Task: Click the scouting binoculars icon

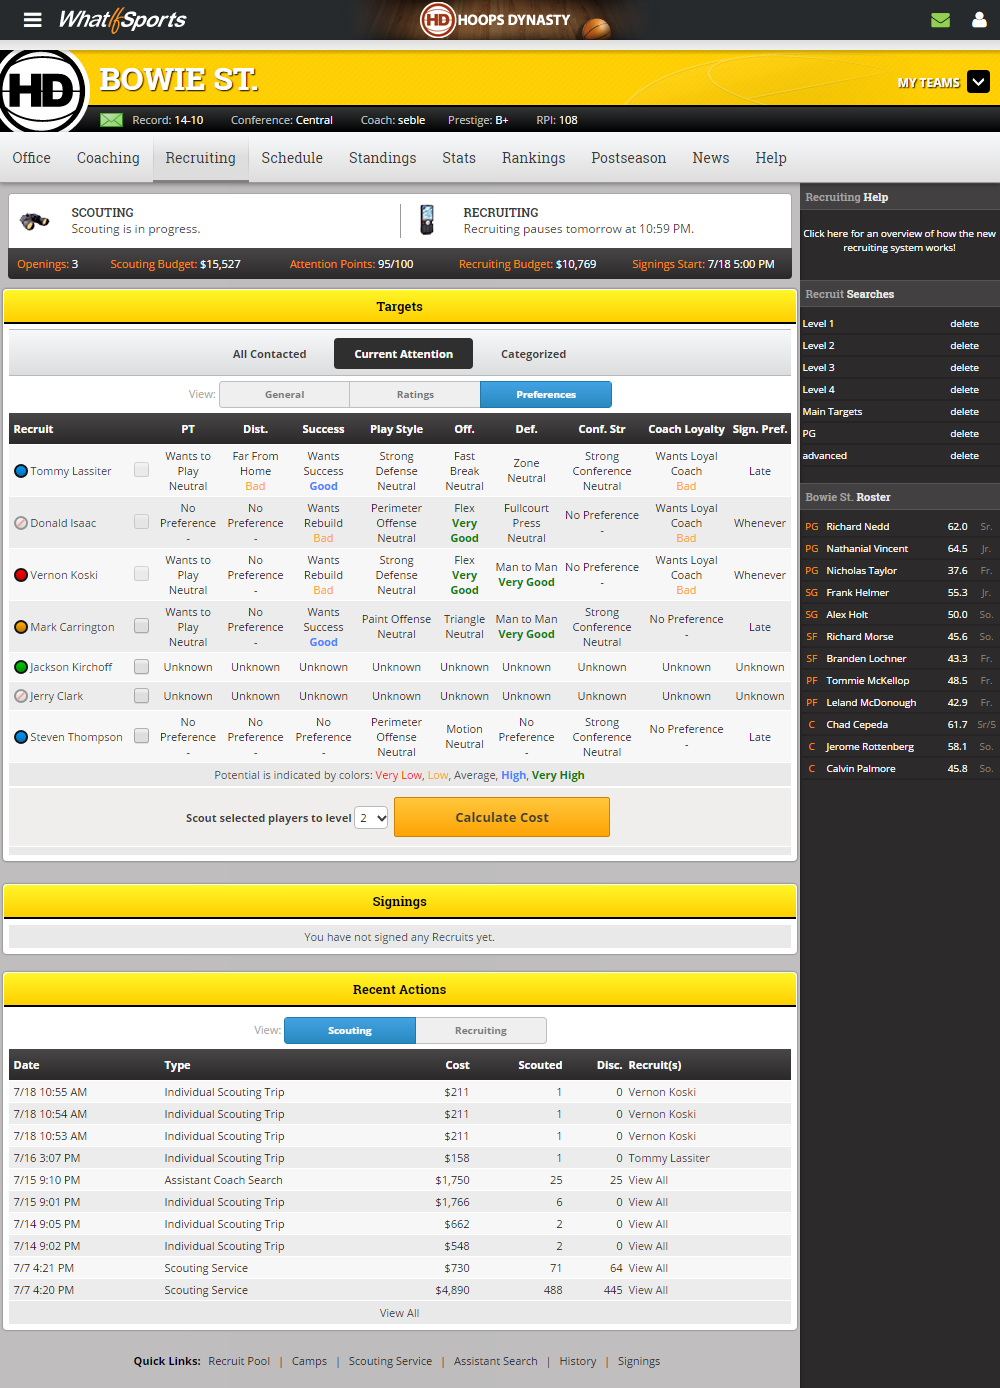Action: [x=35, y=221]
